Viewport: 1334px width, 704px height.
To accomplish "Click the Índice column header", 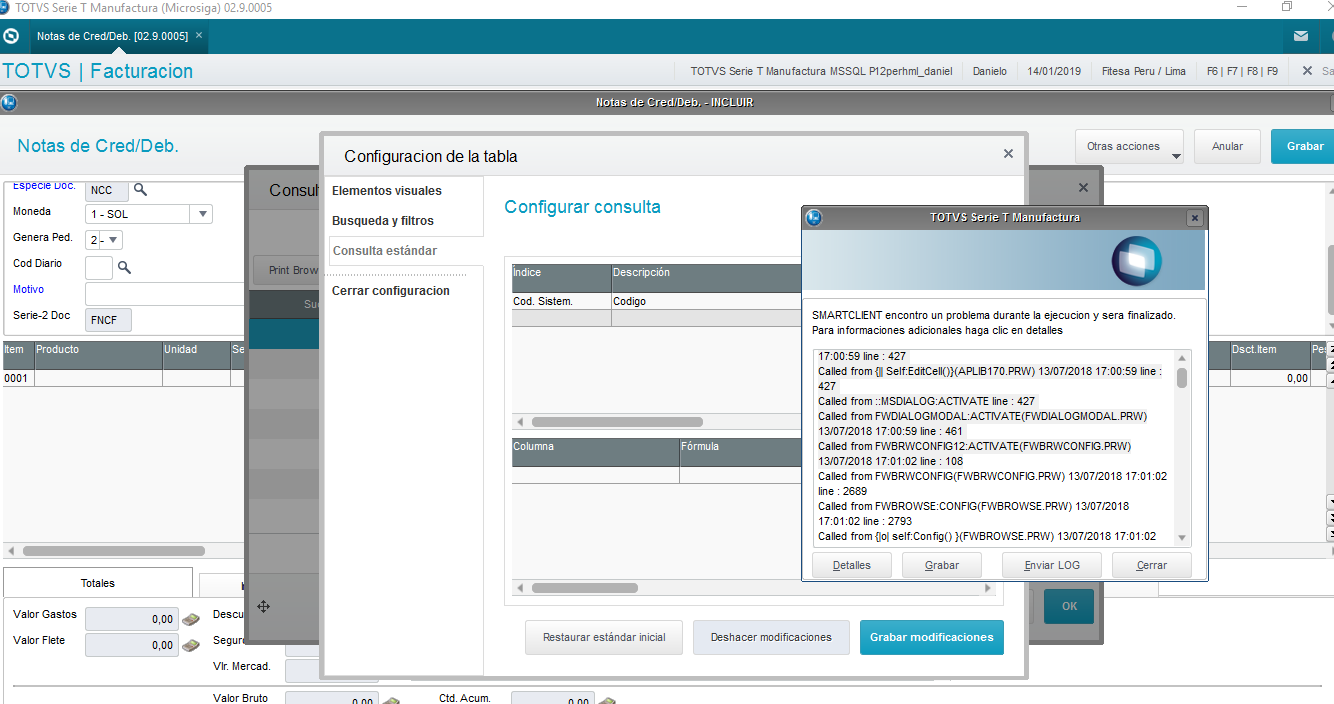I will tap(562, 279).
